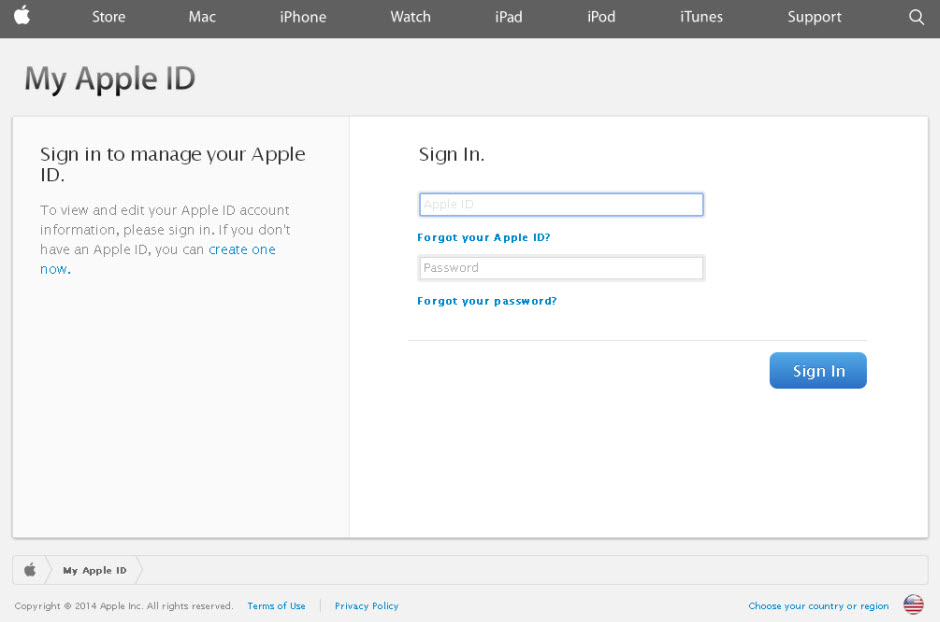The image size is (940, 622).
Task: Open the create one now link
Action: click(x=158, y=259)
